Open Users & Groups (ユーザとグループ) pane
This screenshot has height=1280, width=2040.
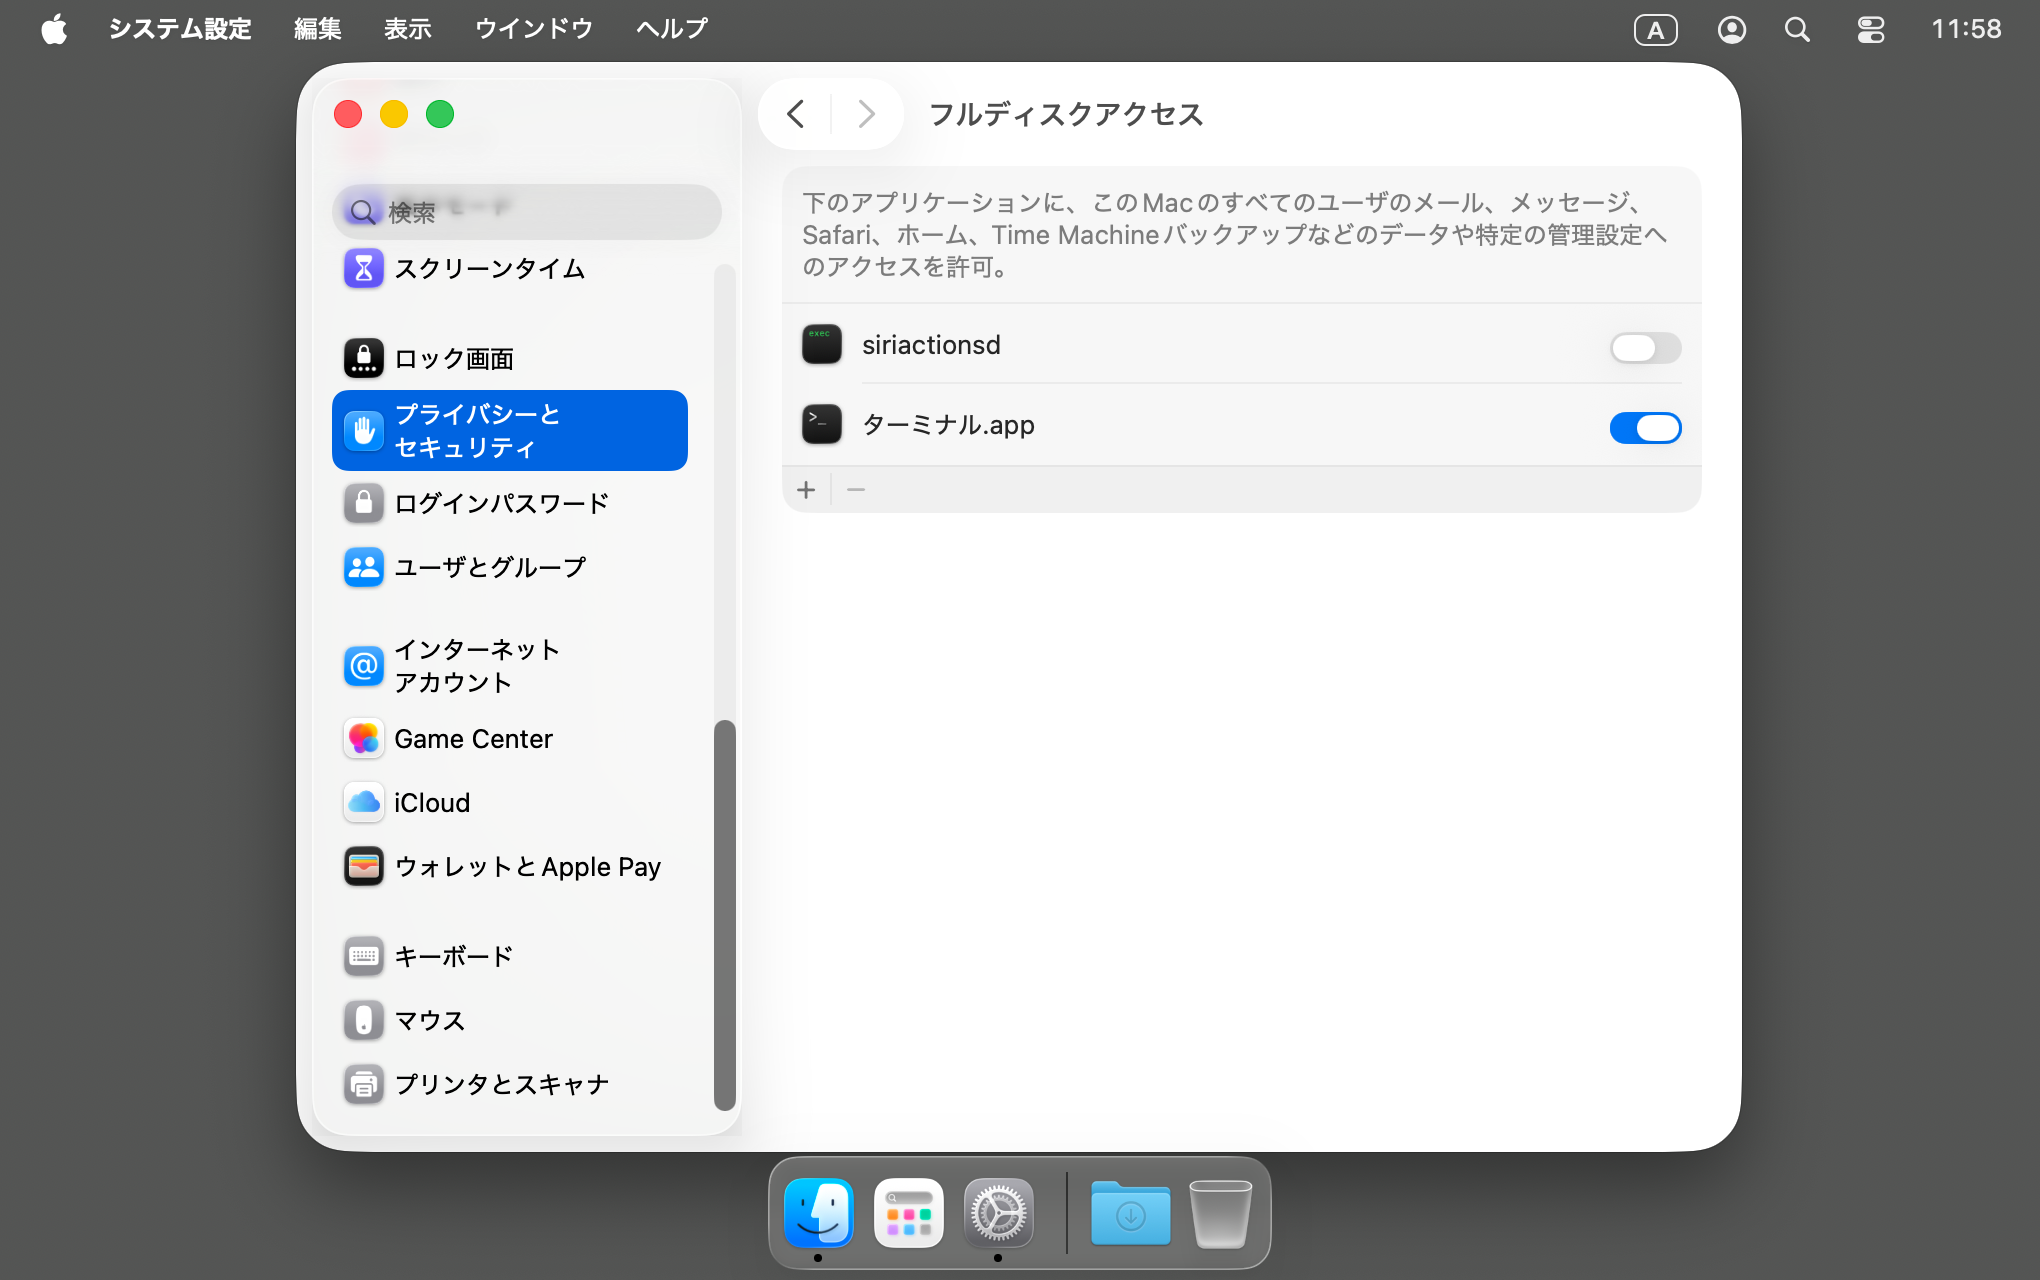point(489,567)
